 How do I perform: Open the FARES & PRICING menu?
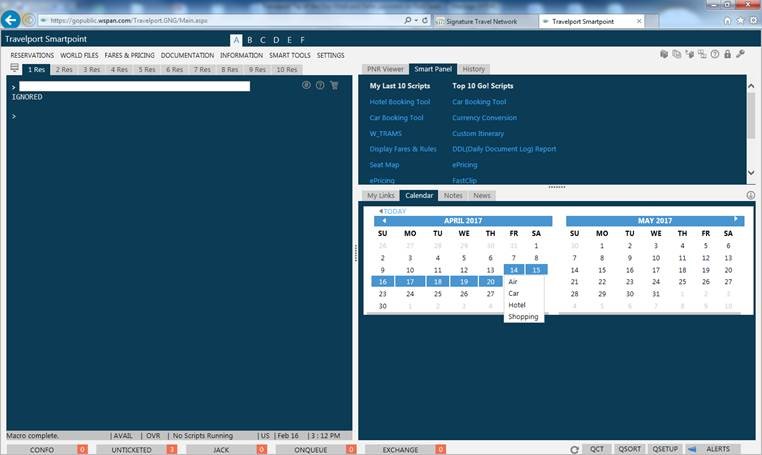point(129,55)
